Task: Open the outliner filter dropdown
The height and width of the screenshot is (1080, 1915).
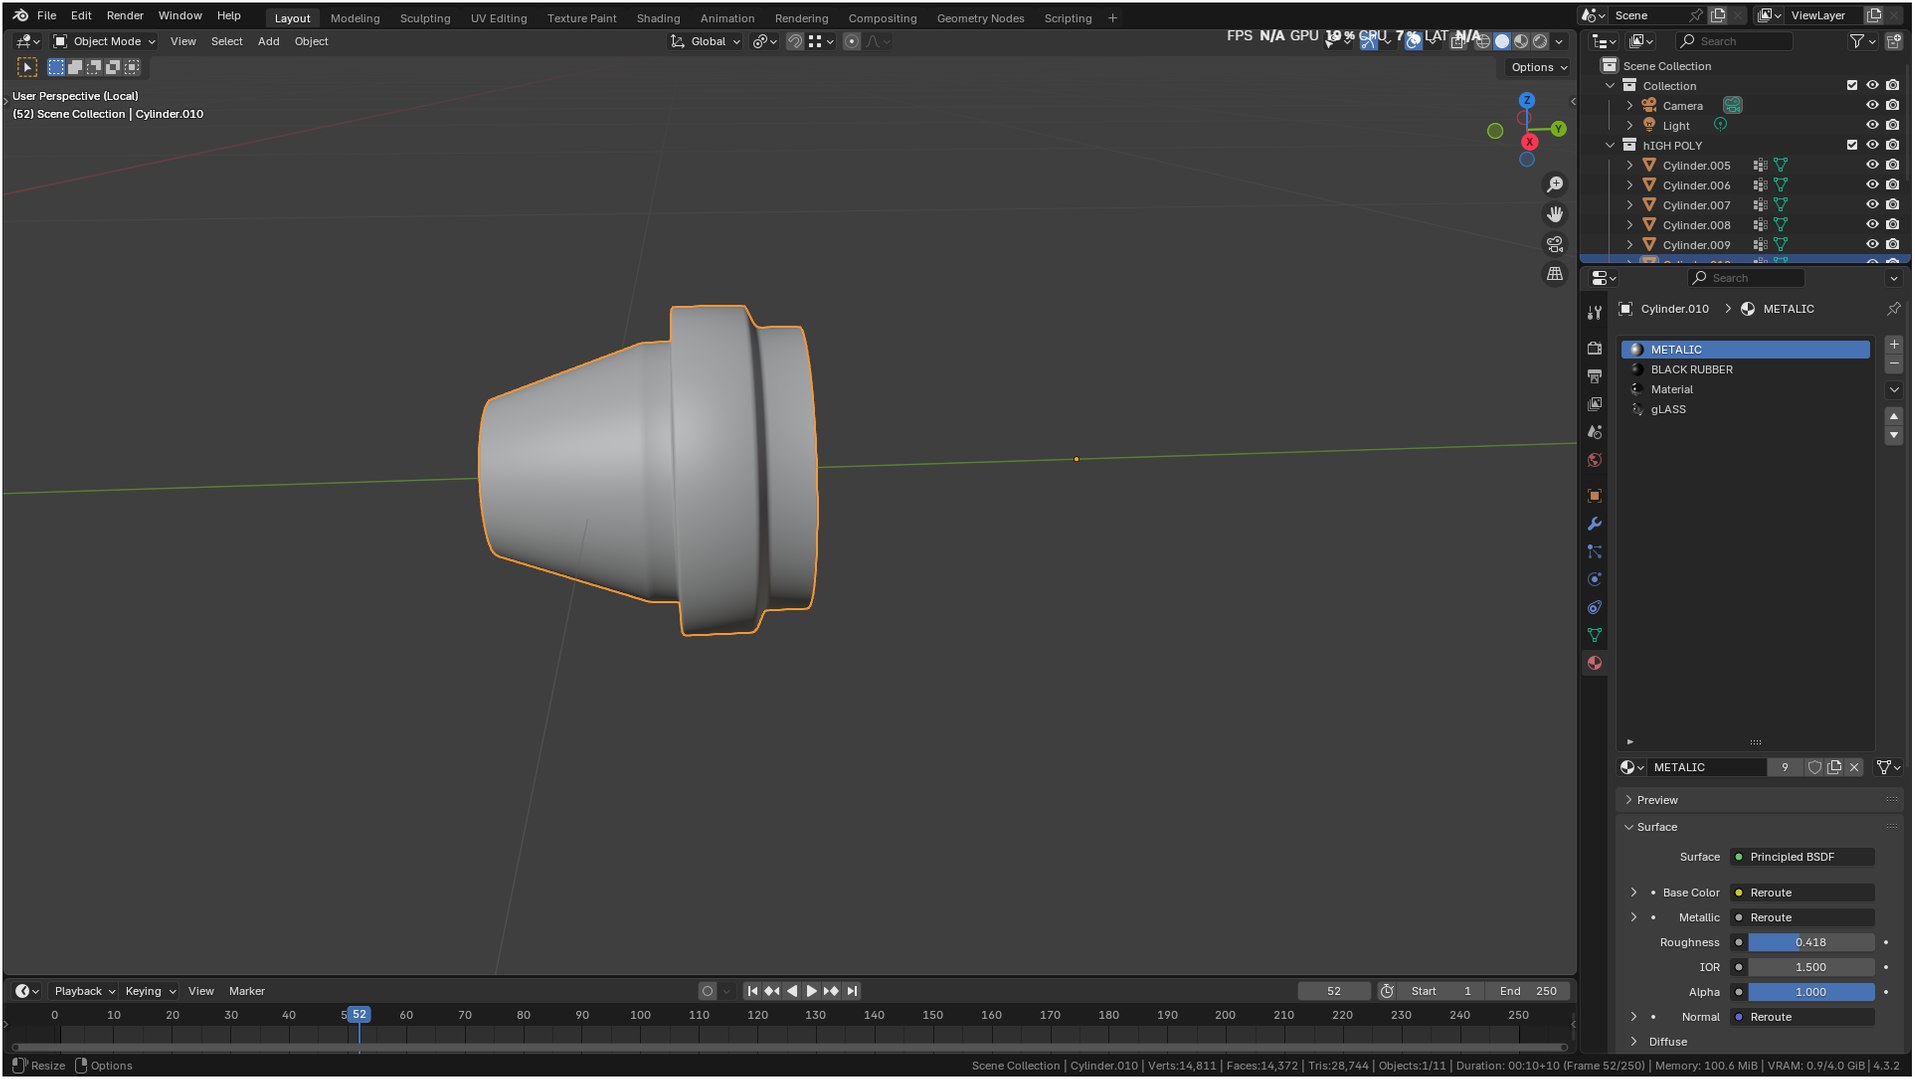Action: coord(1861,41)
